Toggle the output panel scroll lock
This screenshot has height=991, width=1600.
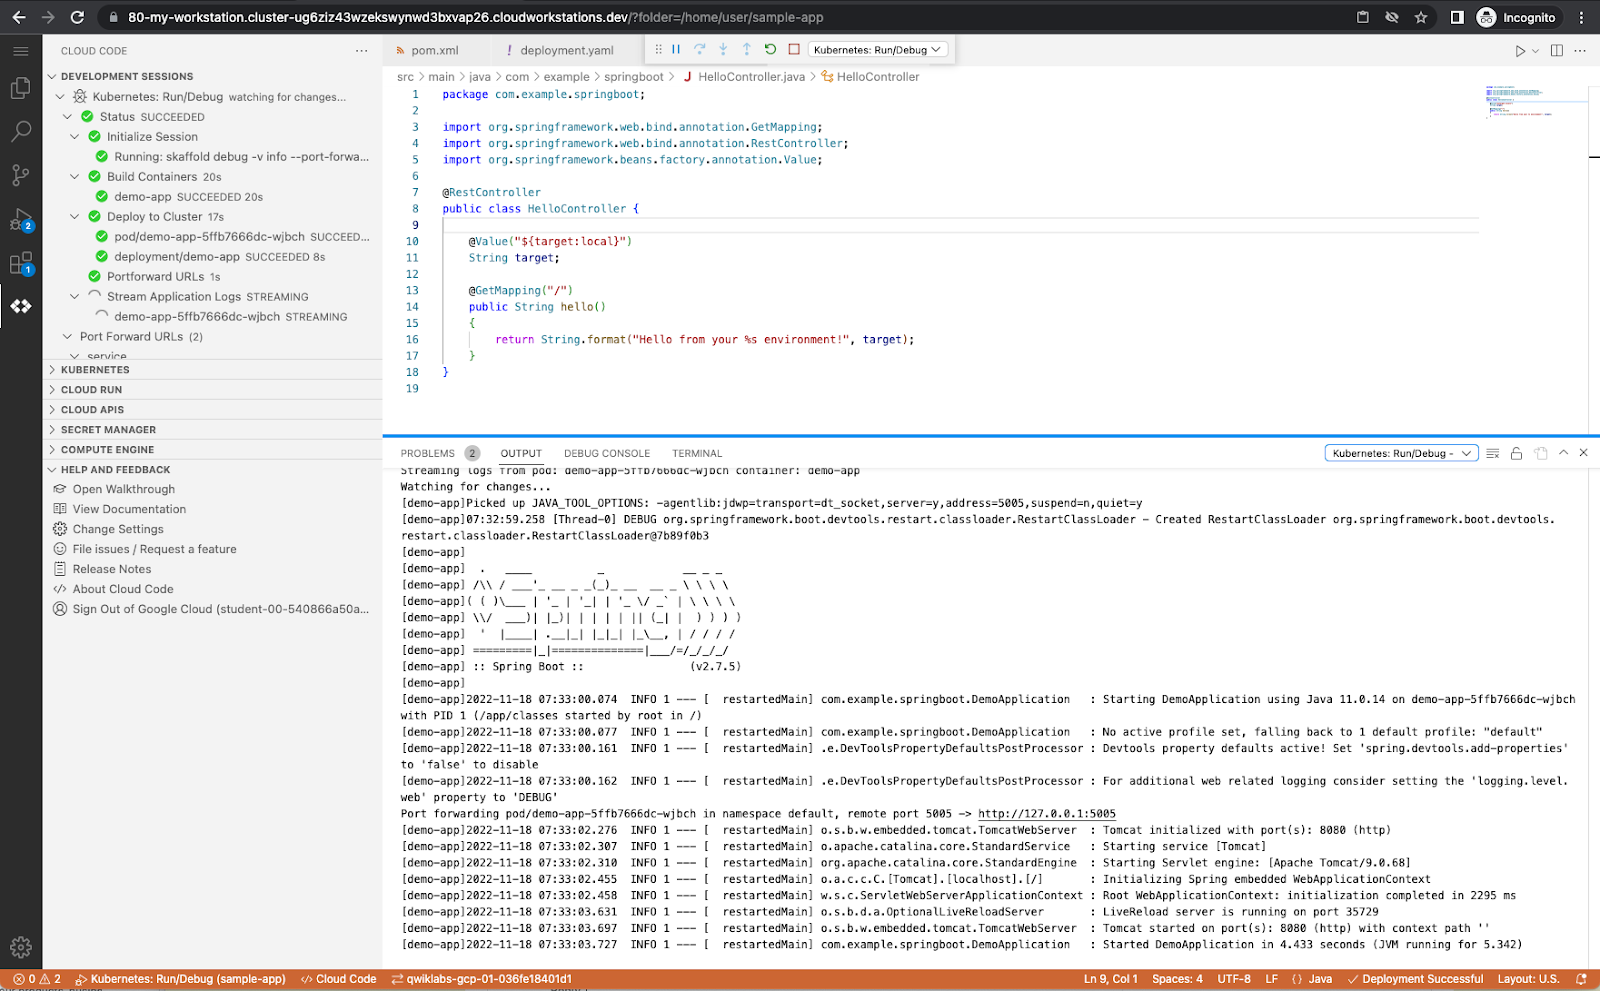click(x=1516, y=453)
